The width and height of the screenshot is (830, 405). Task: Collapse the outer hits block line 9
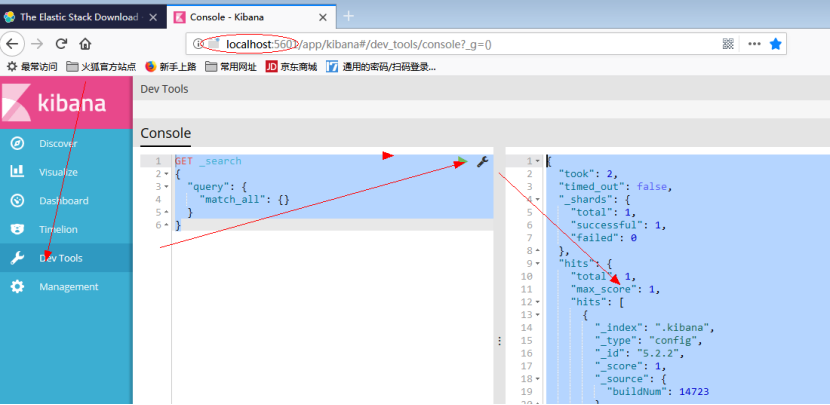(x=538, y=264)
